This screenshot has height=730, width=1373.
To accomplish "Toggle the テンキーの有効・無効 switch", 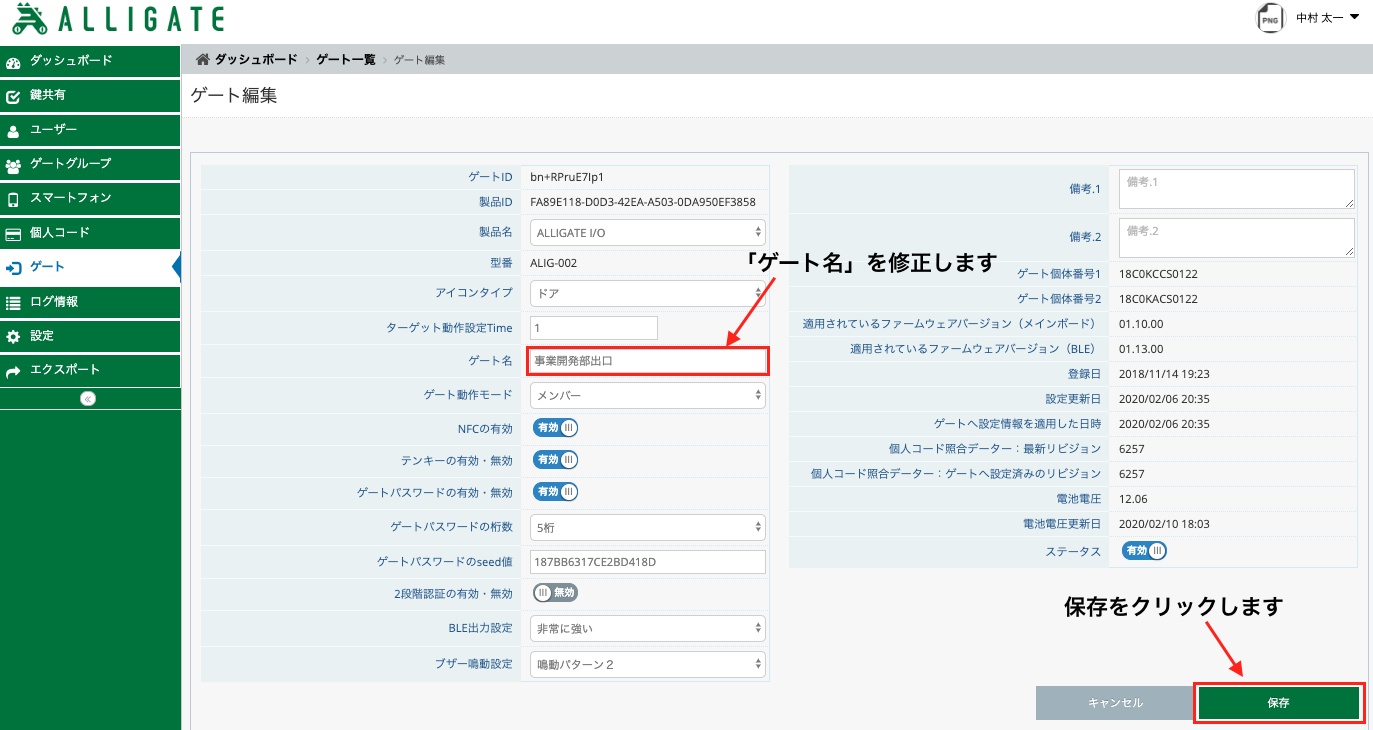I will (555, 460).
